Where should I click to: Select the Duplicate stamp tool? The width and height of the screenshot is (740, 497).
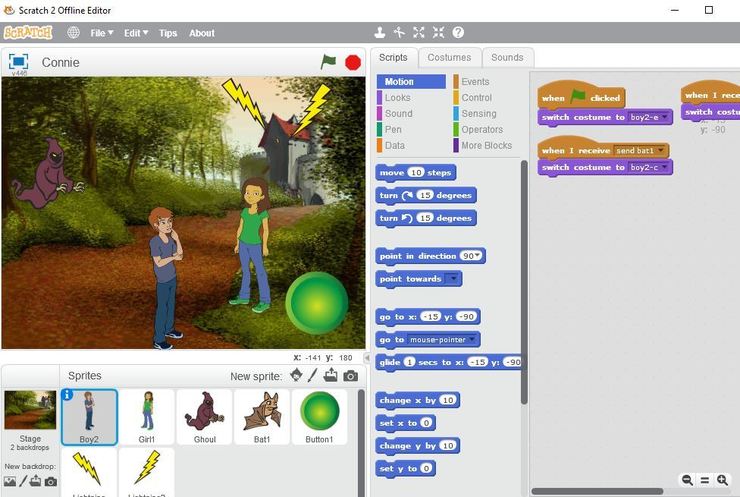(379, 32)
